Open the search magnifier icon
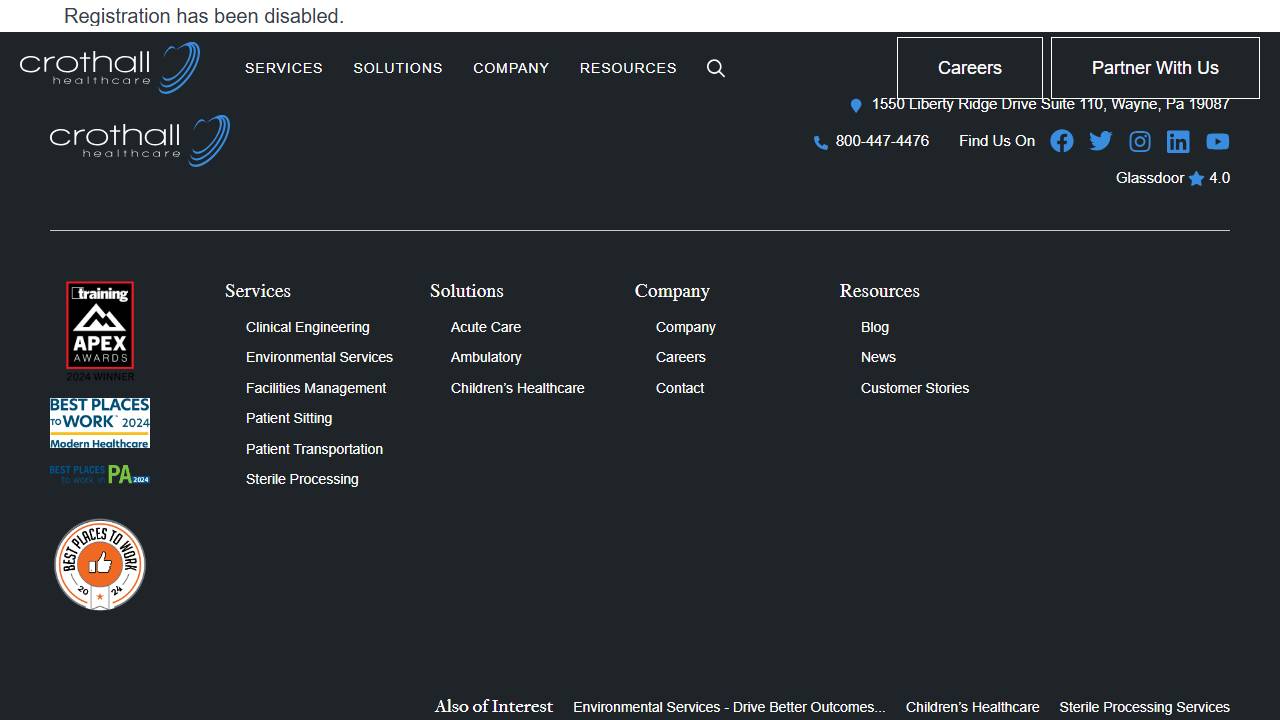 point(716,68)
